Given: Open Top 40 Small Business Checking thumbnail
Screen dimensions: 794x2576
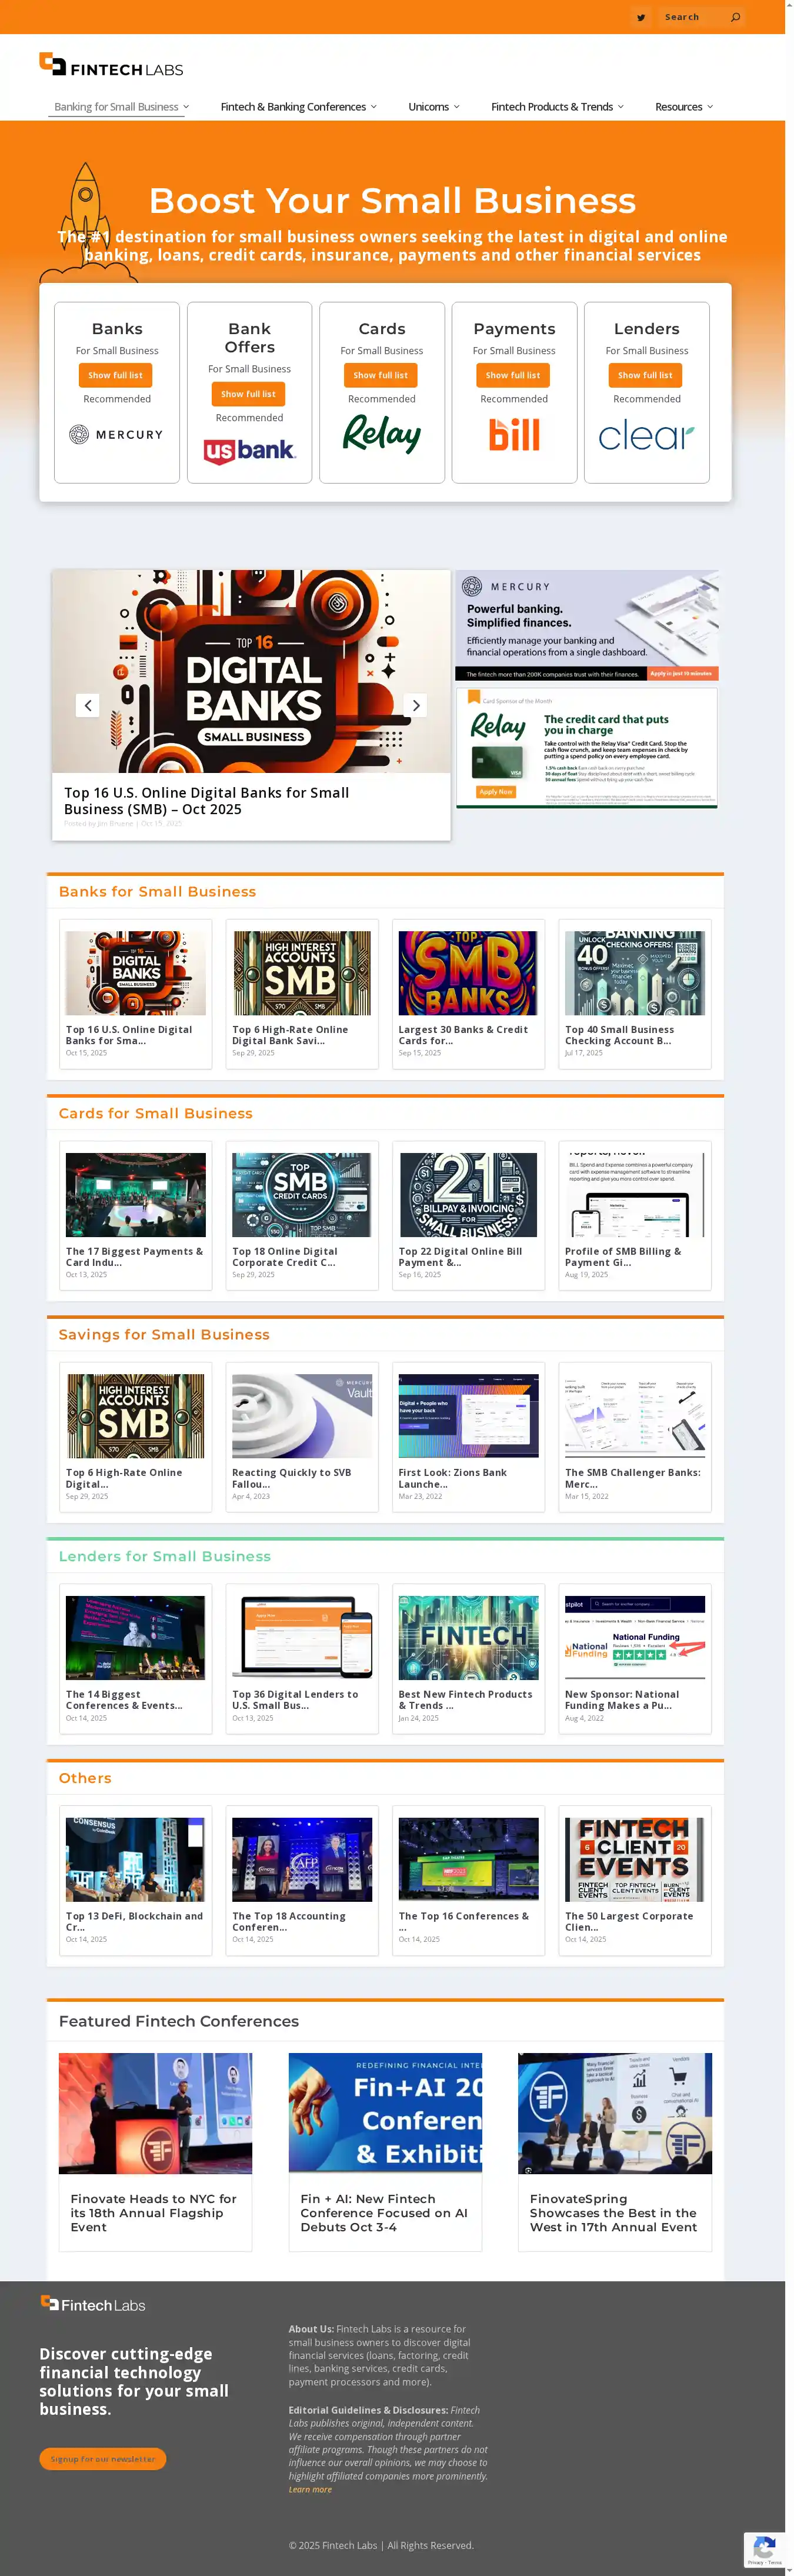Looking at the screenshot, I should click(634, 973).
